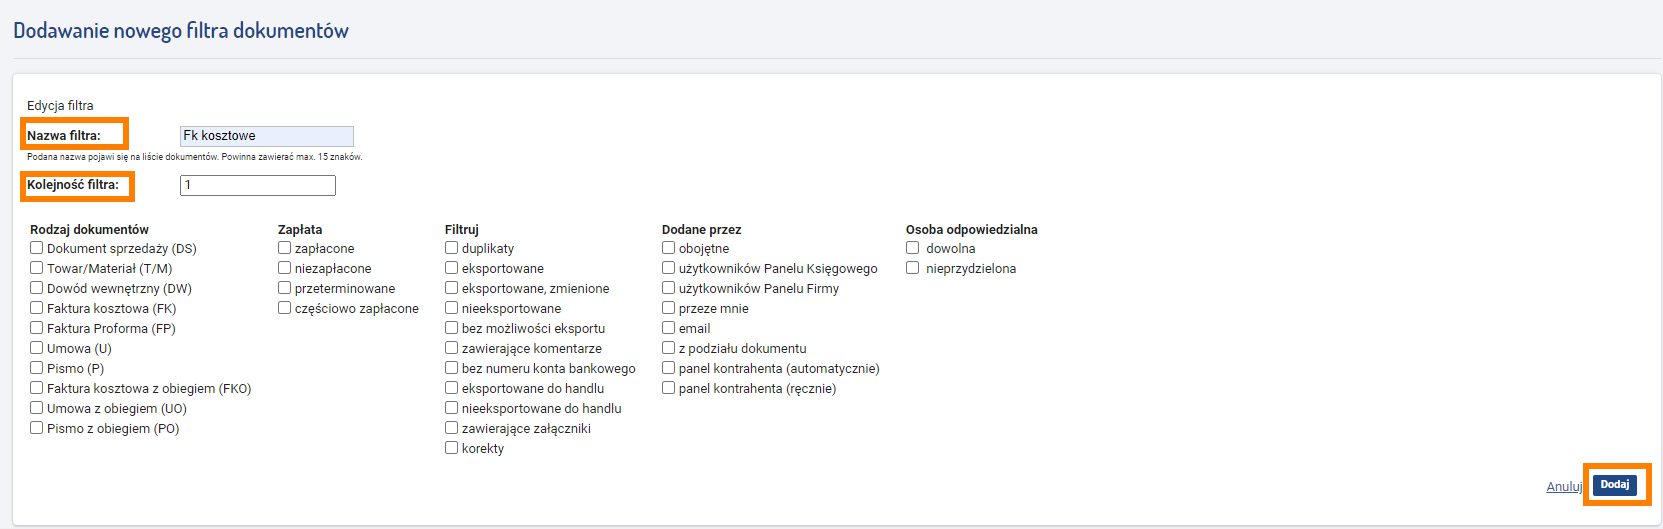Image resolution: width=1663 pixels, height=529 pixels.
Task: Select the niezapłacone checkbox
Action: point(285,268)
